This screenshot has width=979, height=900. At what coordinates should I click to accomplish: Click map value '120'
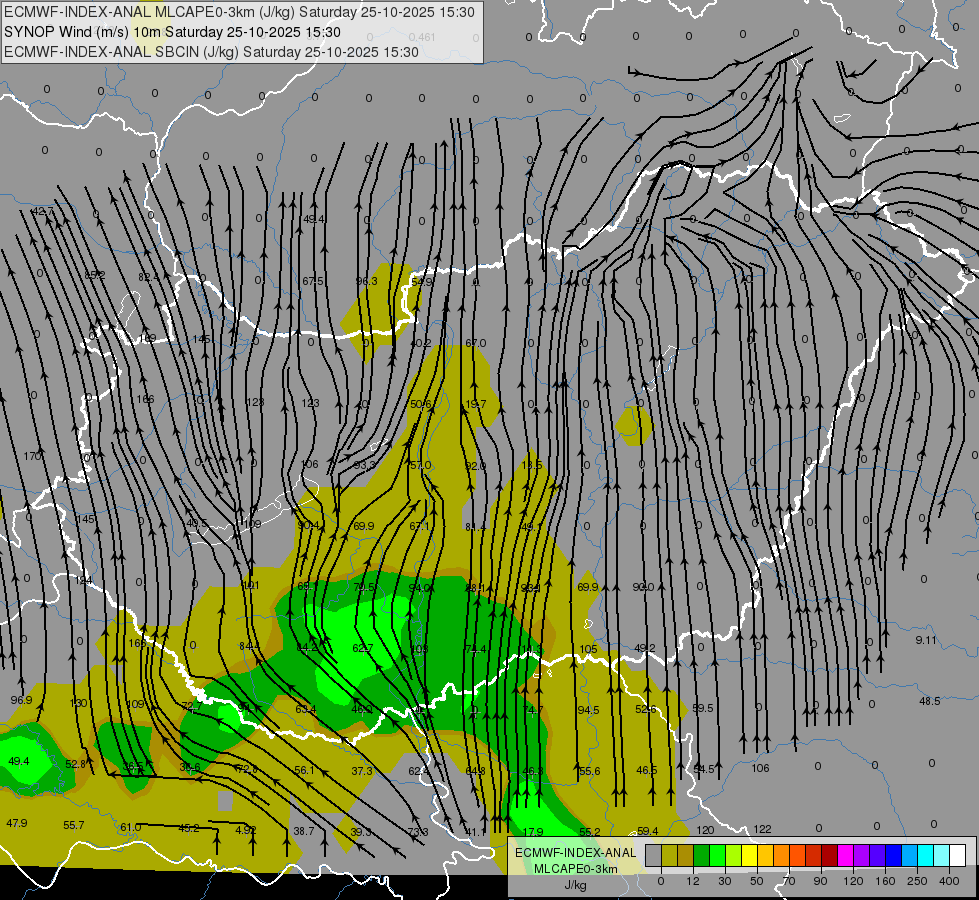point(706,830)
